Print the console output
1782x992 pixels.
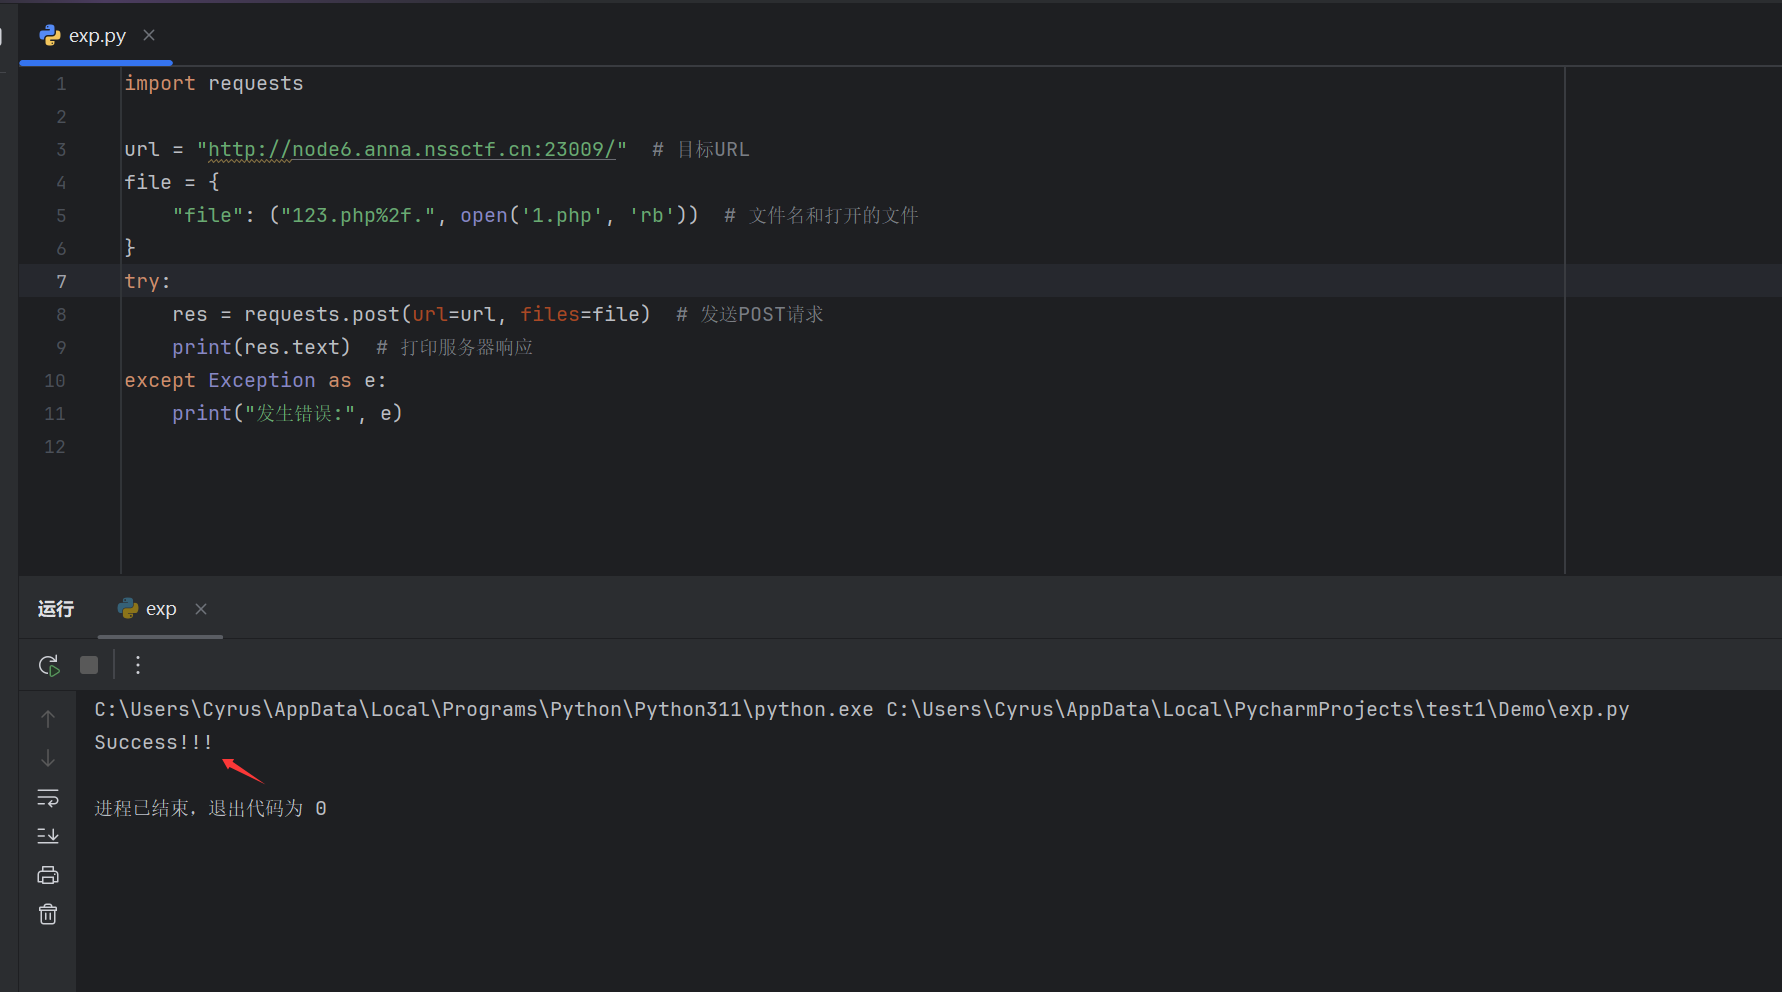pyautogui.click(x=48, y=875)
